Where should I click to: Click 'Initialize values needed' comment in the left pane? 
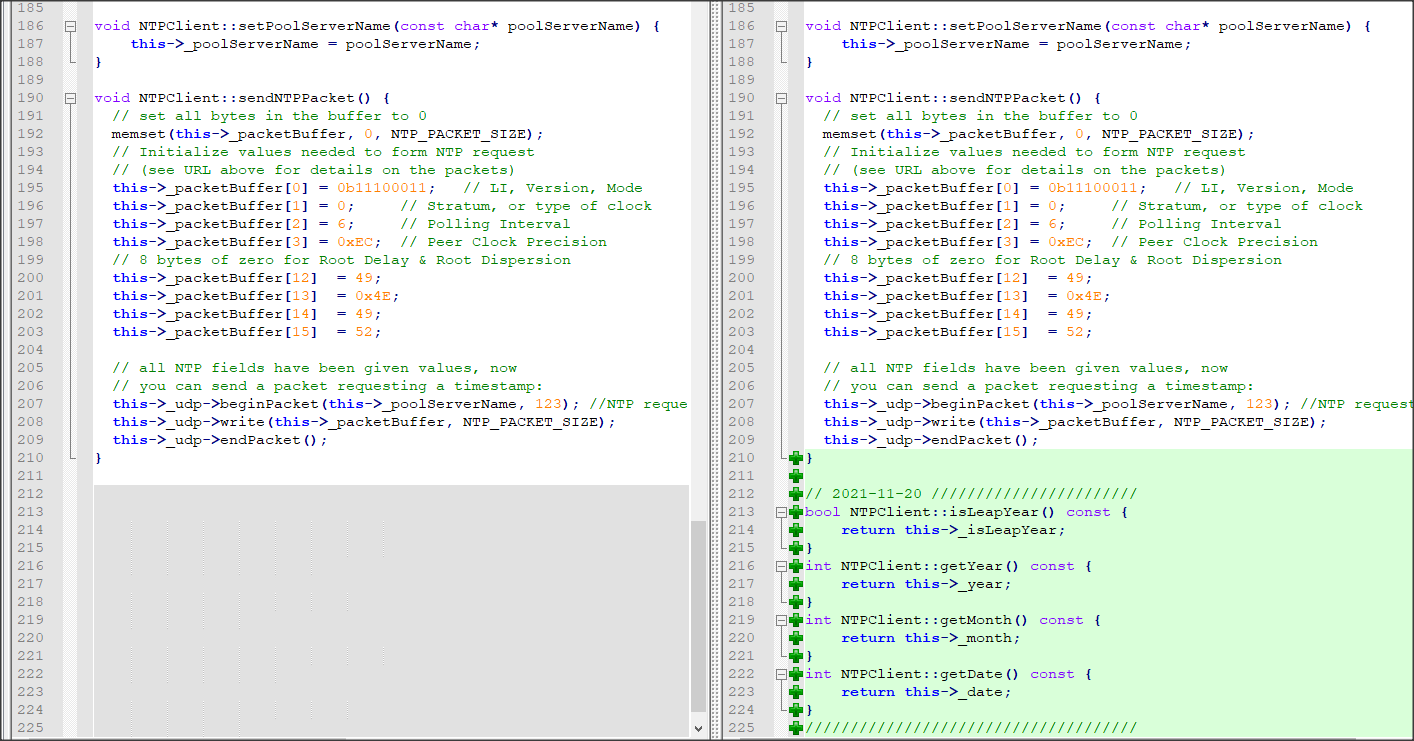(x=323, y=152)
